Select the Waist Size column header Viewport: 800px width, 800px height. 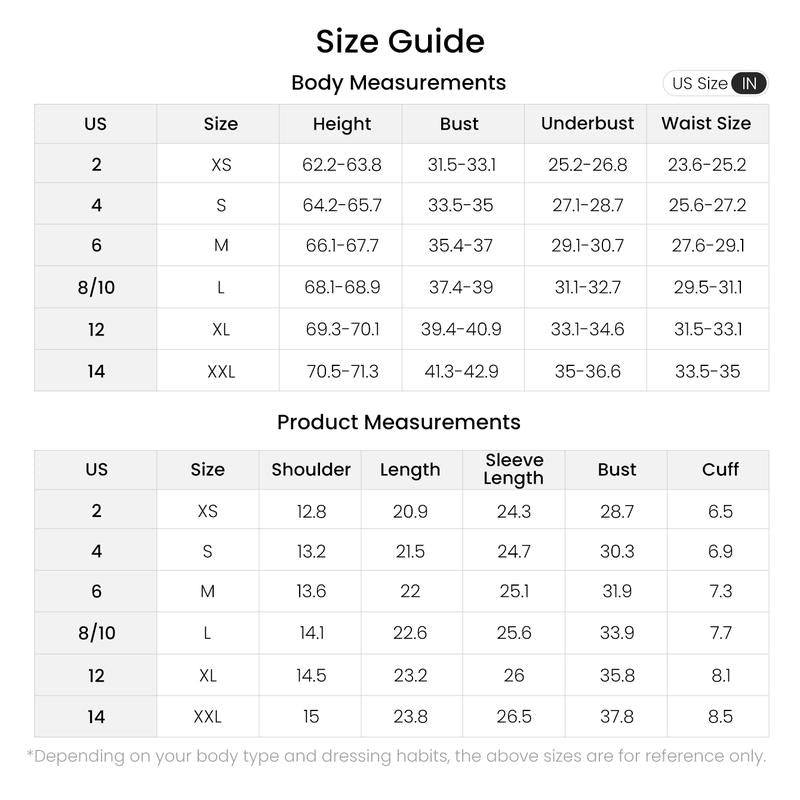click(x=706, y=124)
